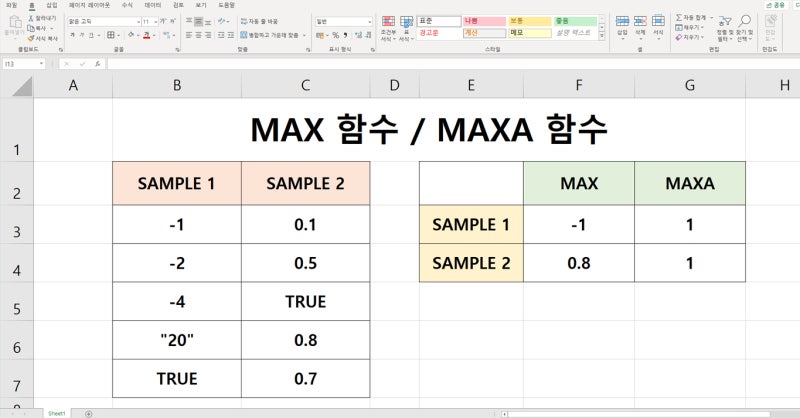Click the text Orientation angled icon
800x418 pixels.
221,21
